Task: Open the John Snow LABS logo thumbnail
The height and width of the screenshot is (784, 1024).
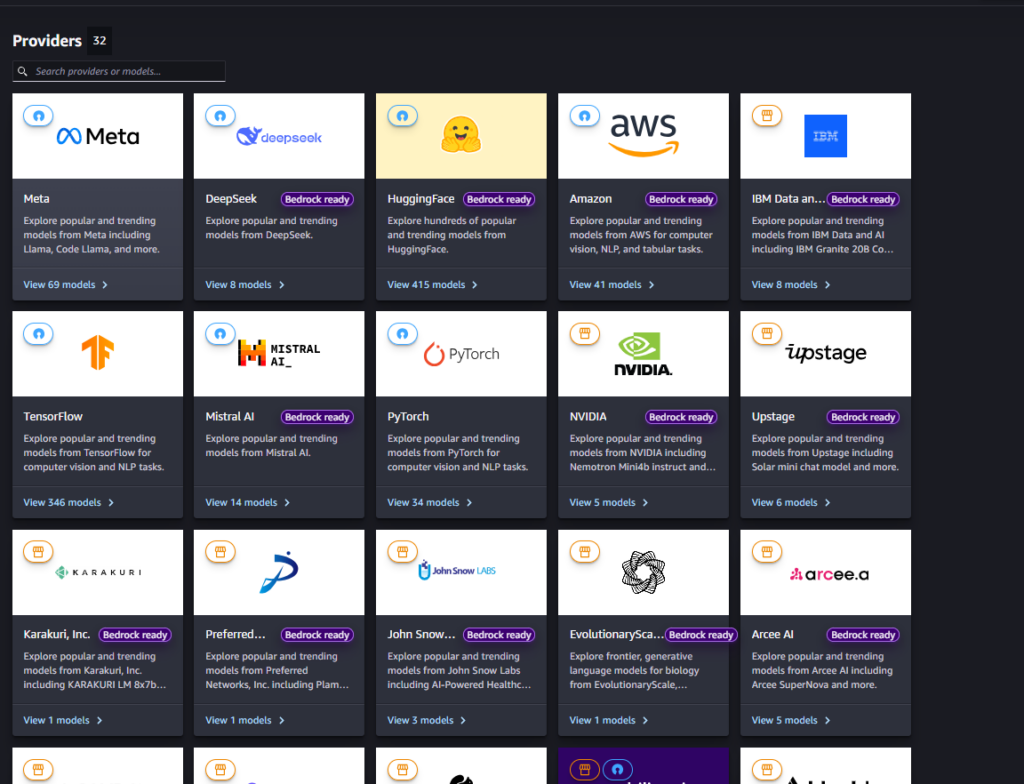Action: click(x=457, y=570)
